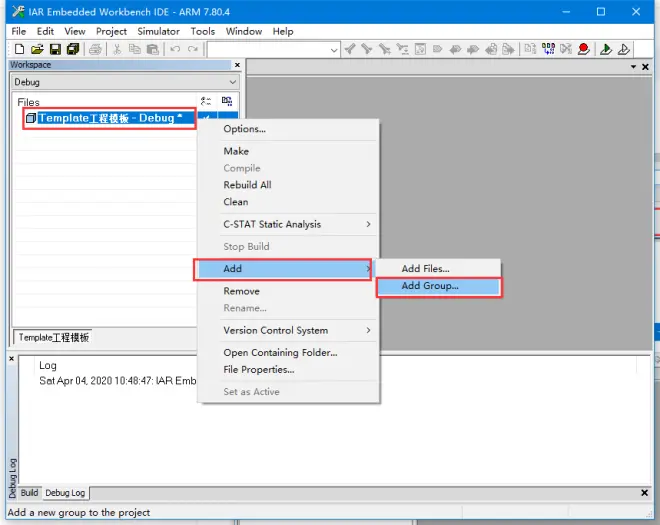Viewport: 660px width, 525px height.
Task: Select Template工程模板 - Debug project node
Action: [x=109, y=118]
